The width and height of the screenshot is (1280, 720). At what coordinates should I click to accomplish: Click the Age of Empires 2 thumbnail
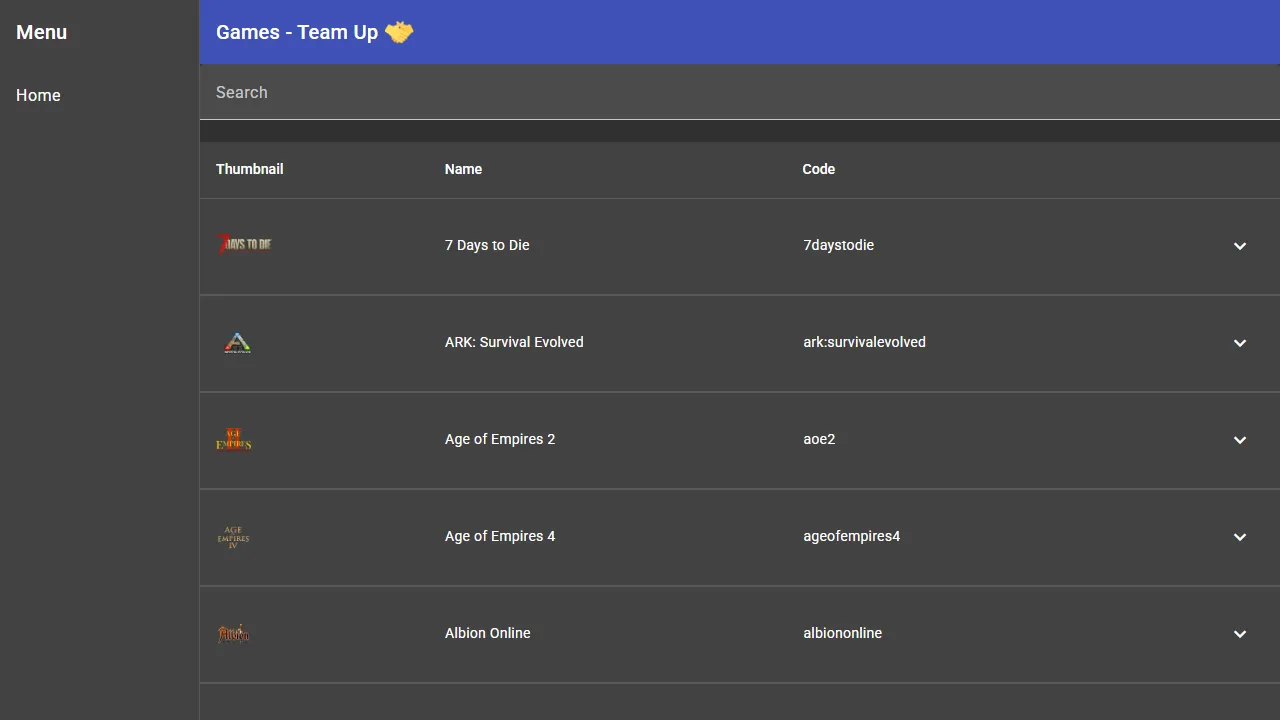tap(233, 439)
